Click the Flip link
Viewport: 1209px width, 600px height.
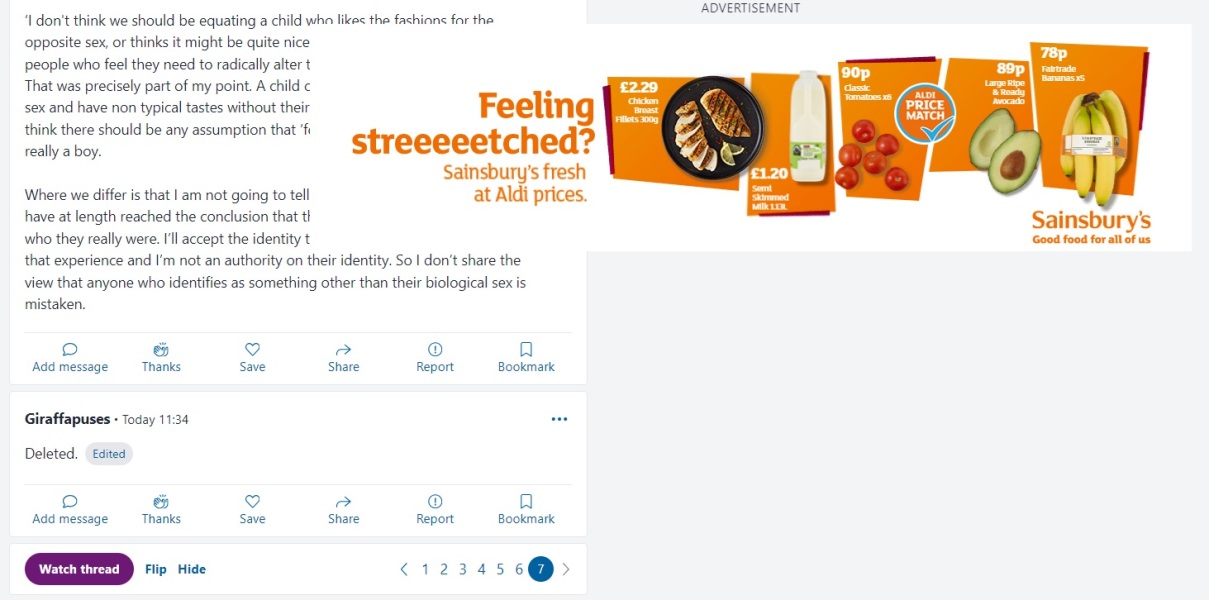pyautogui.click(x=156, y=568)
